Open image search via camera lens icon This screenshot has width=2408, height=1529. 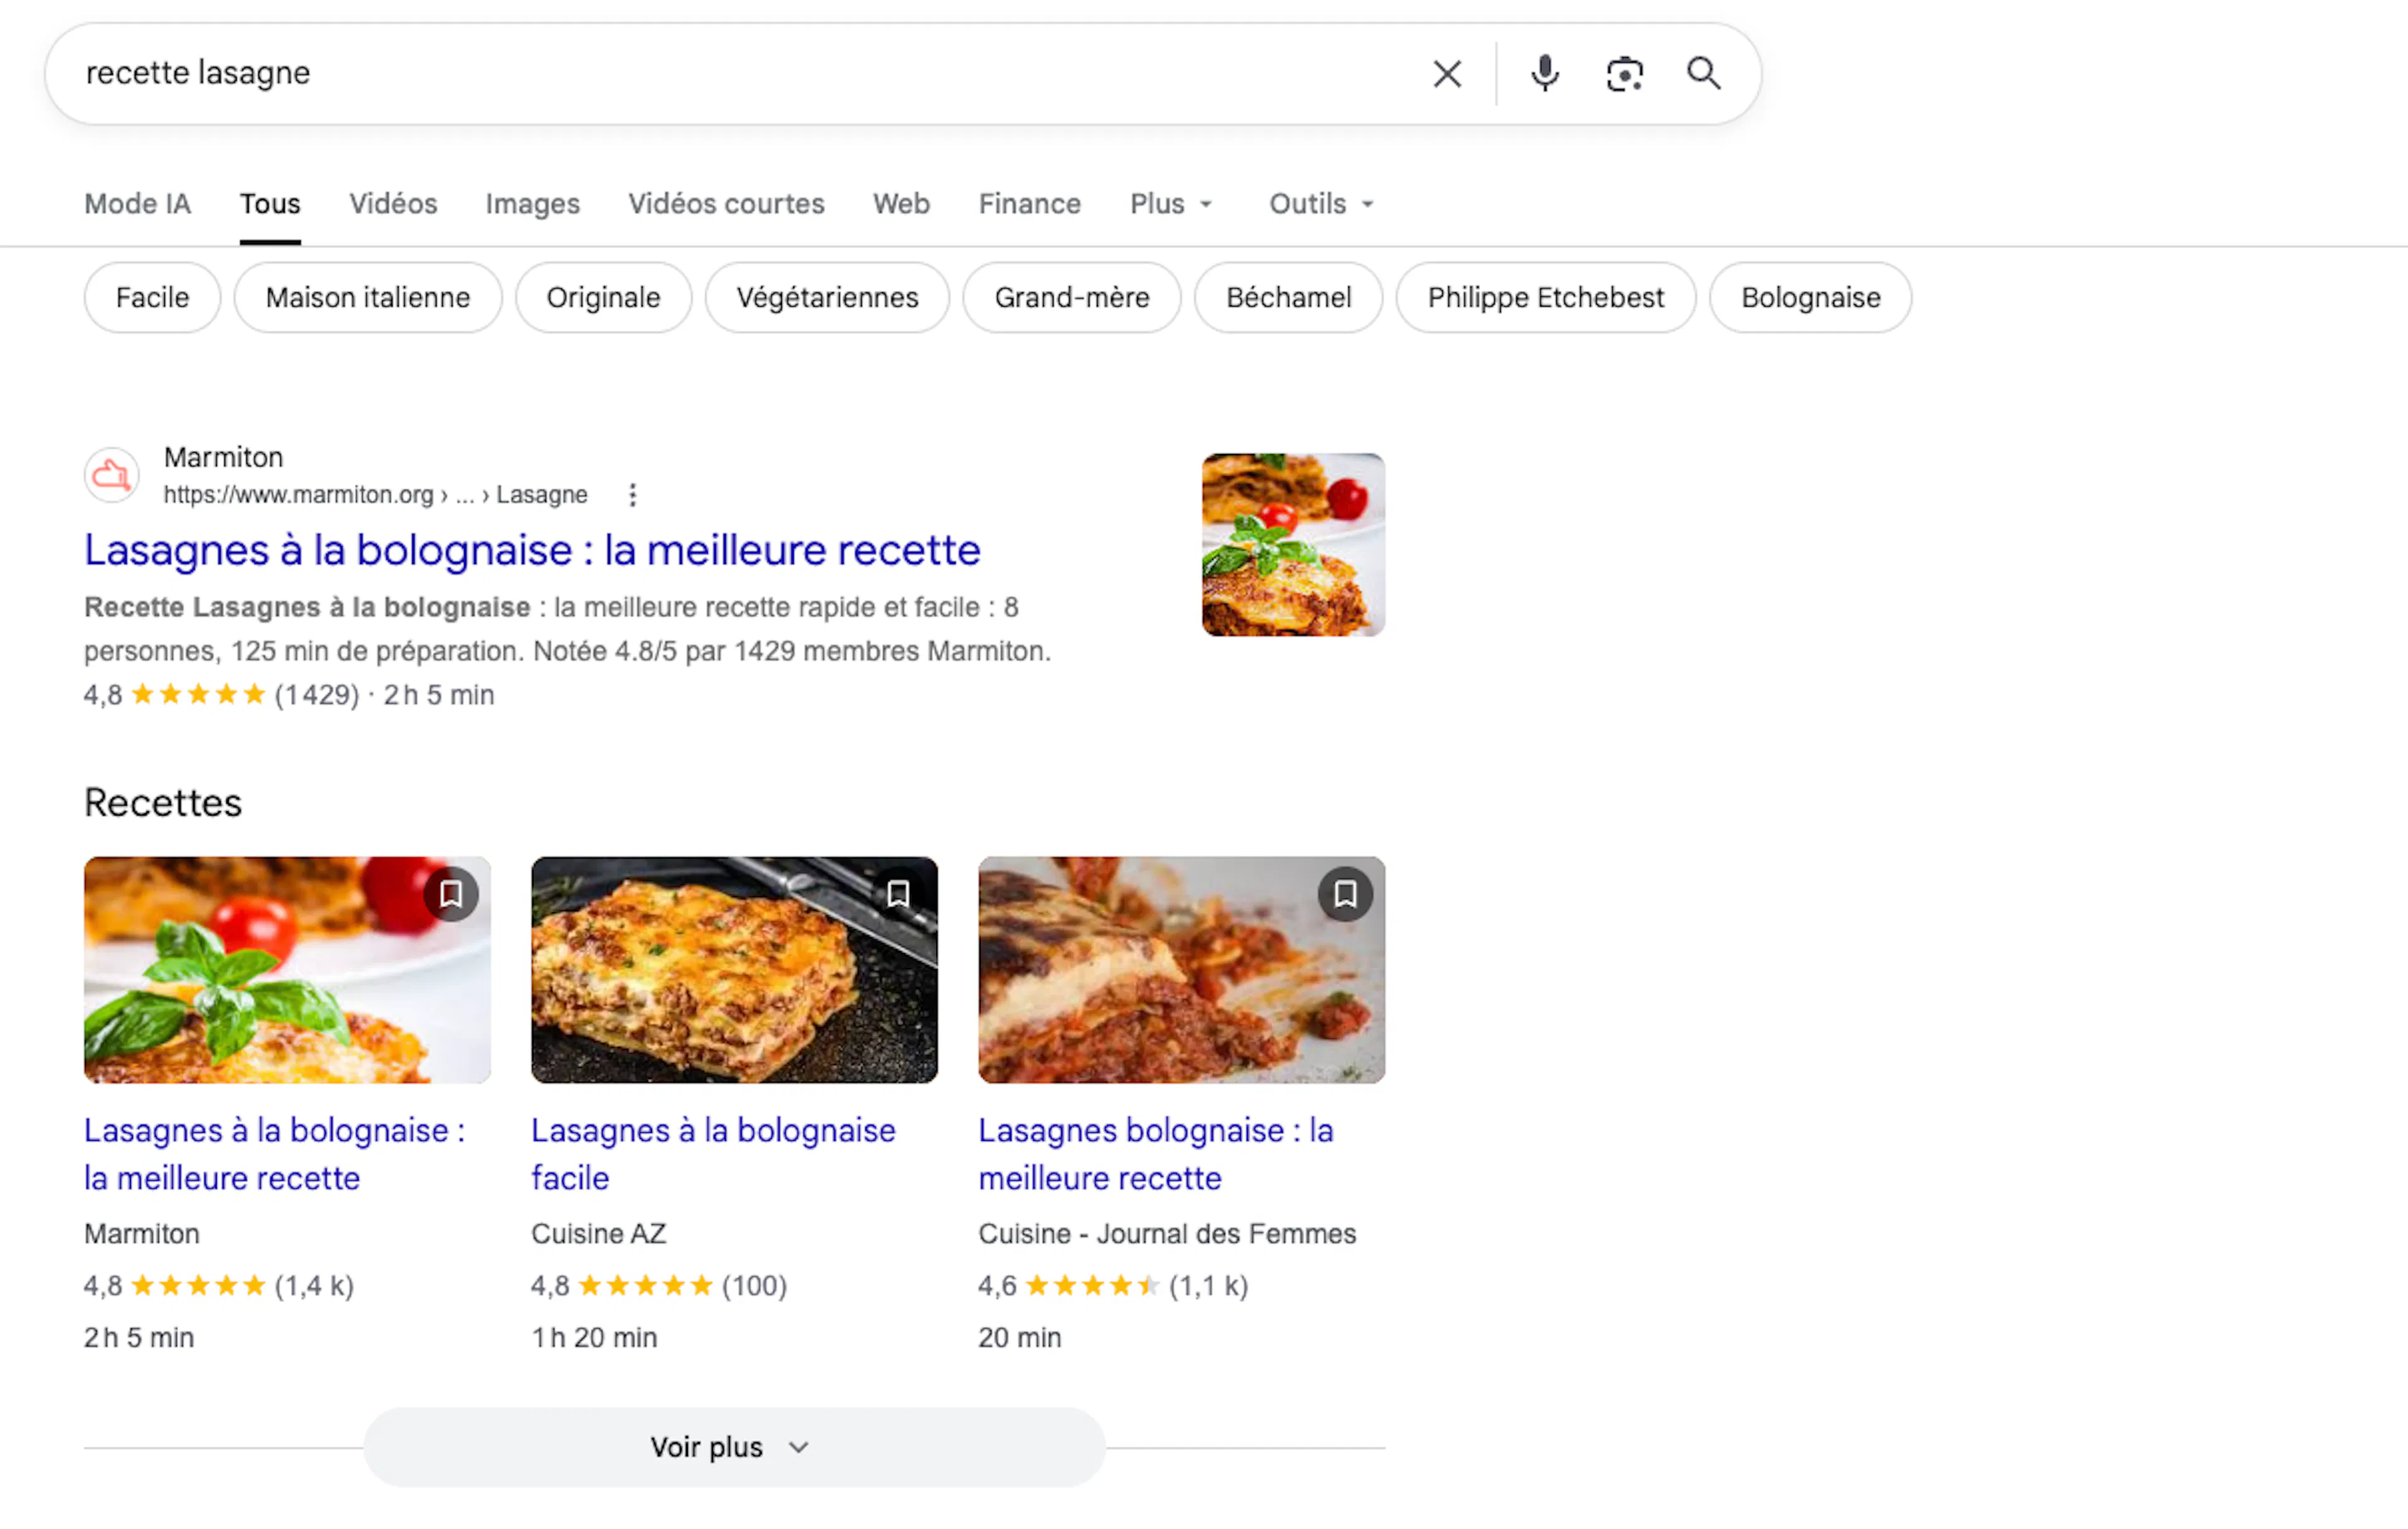pyautogui.click(x=1624, y=74)
